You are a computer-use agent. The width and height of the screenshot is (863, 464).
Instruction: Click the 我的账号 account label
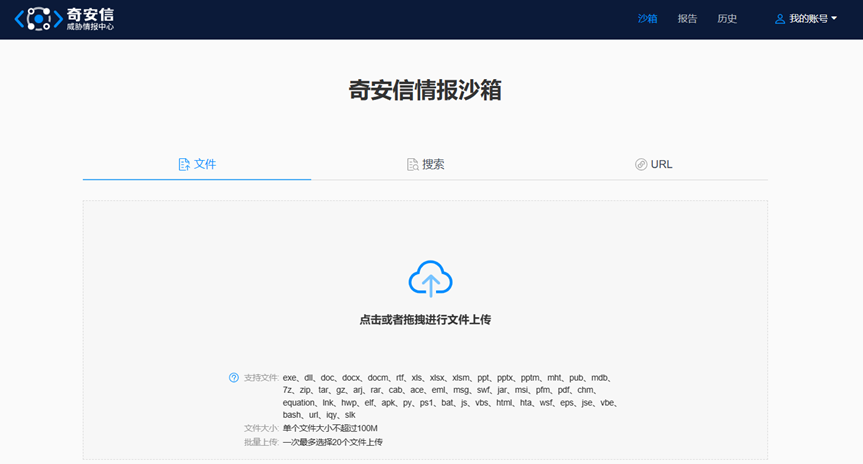coord(809,19)
